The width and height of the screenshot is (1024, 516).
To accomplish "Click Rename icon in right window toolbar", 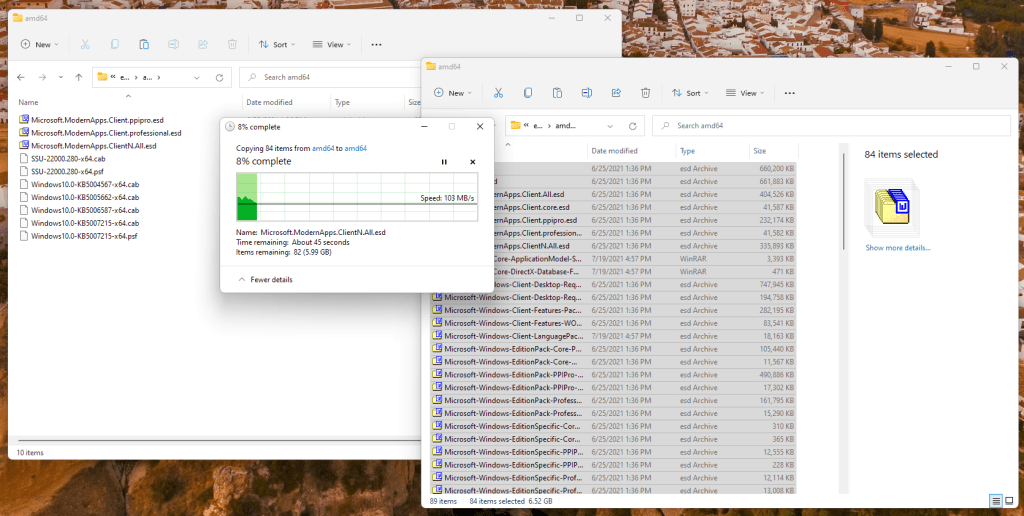I will tap(586, 93).
